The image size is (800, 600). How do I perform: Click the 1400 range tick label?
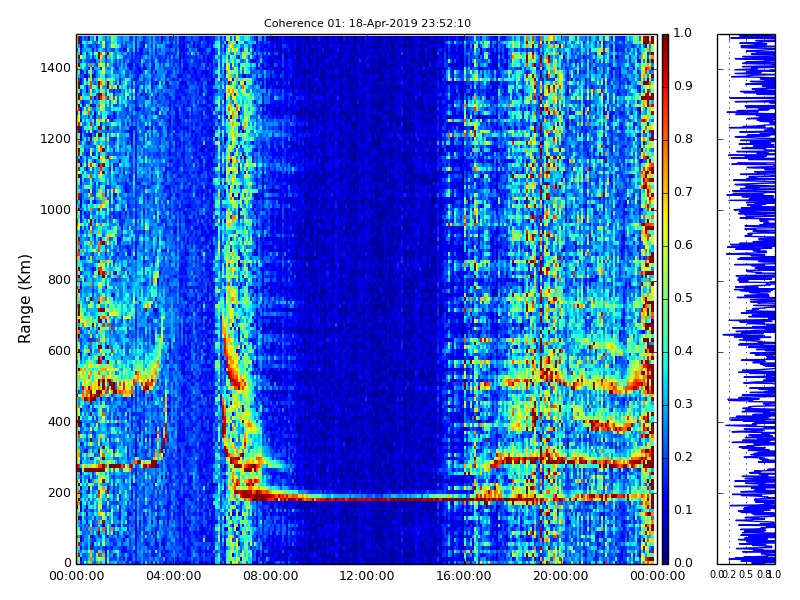pyautogui.click(x=56, y=68)
